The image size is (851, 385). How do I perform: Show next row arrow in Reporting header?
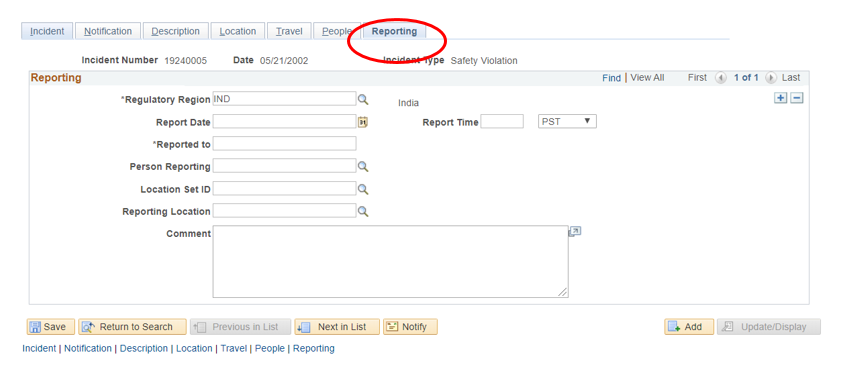(771, 78)
